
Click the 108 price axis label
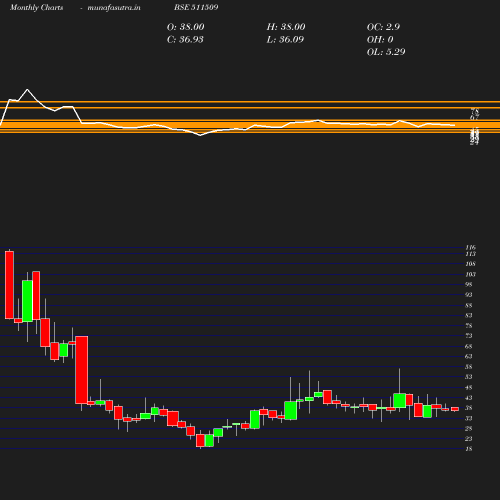[x=470, y=264]
